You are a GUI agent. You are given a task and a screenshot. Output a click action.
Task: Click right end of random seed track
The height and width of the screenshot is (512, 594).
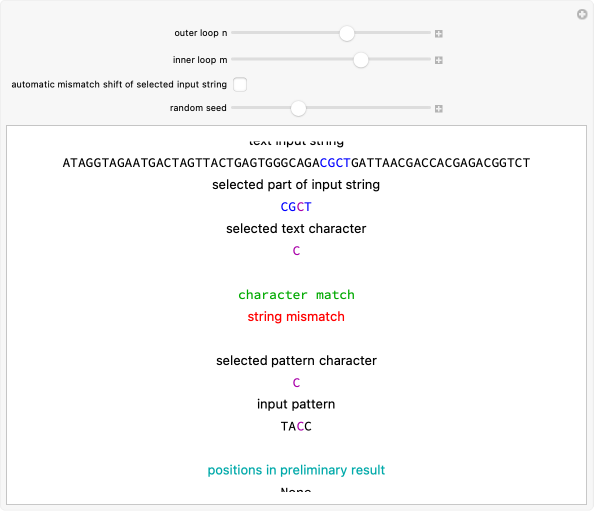click(428, 108)
